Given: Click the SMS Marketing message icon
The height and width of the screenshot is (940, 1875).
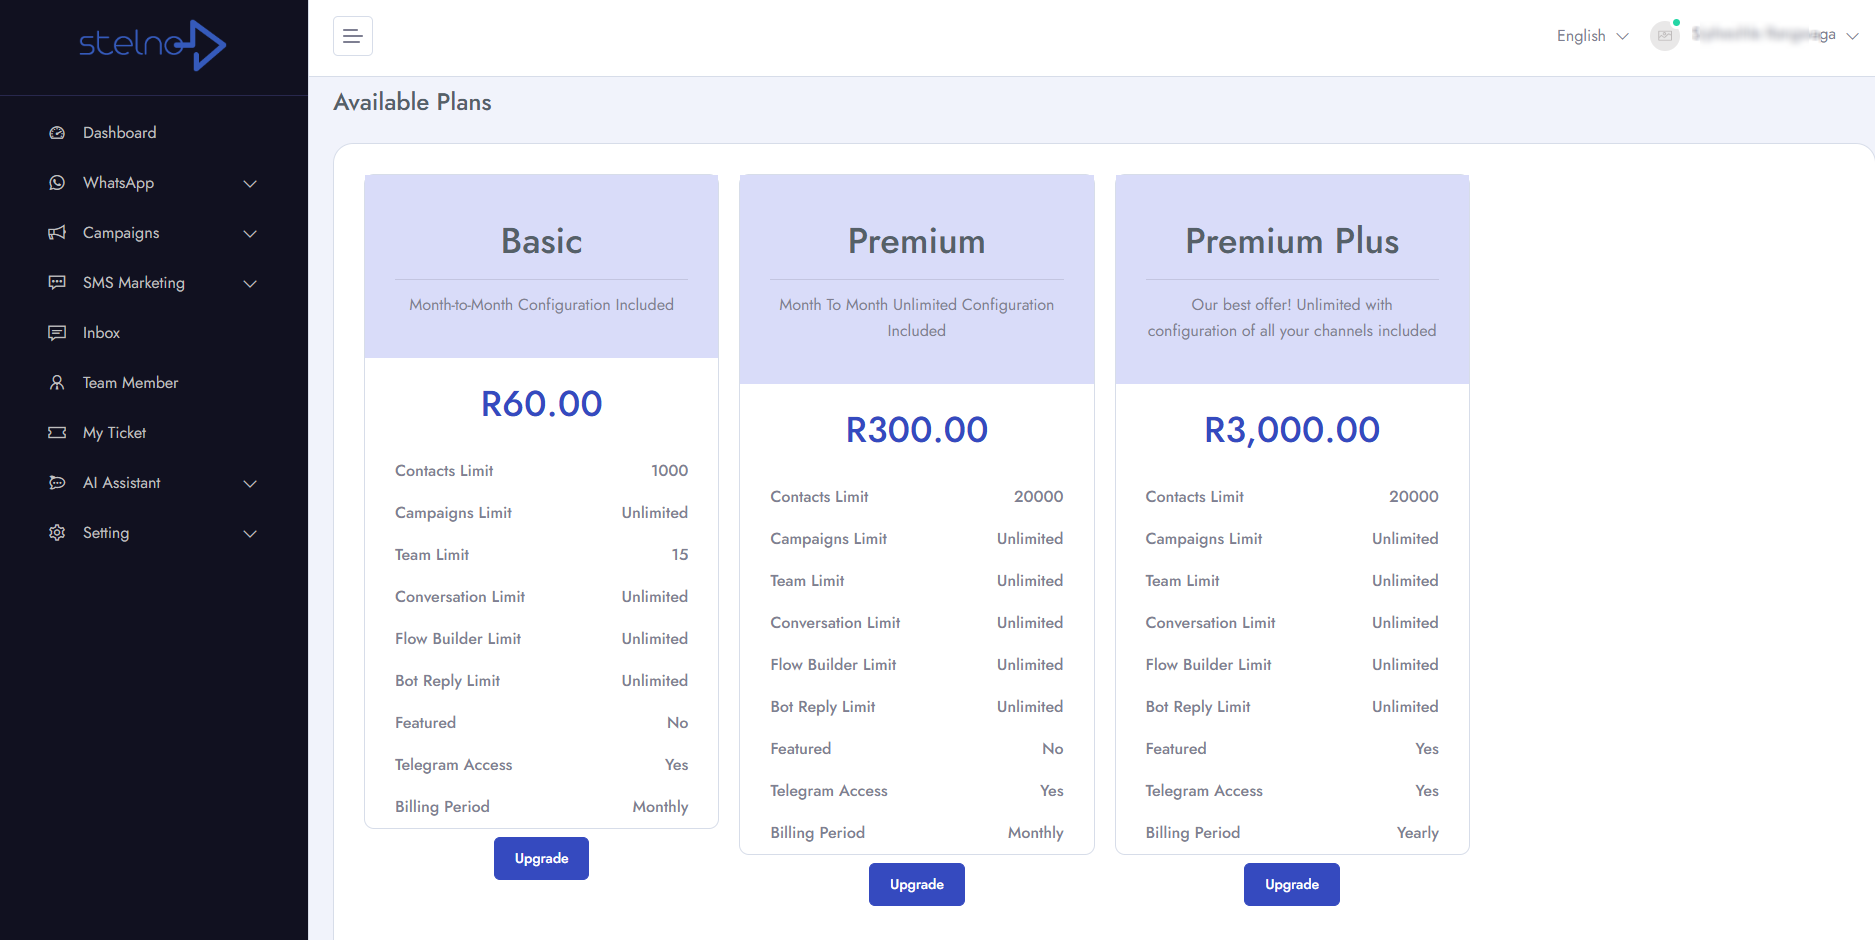Looking at the screenshot, I should tap(57, 283).
